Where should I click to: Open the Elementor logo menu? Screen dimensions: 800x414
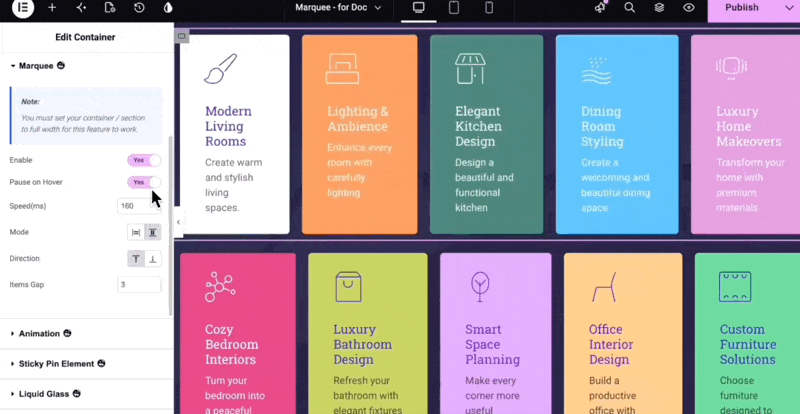coord(22,8)
